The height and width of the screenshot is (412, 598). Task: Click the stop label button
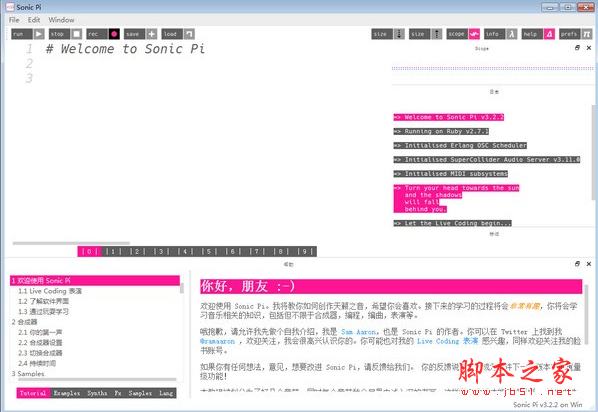[x=59, y=34]
